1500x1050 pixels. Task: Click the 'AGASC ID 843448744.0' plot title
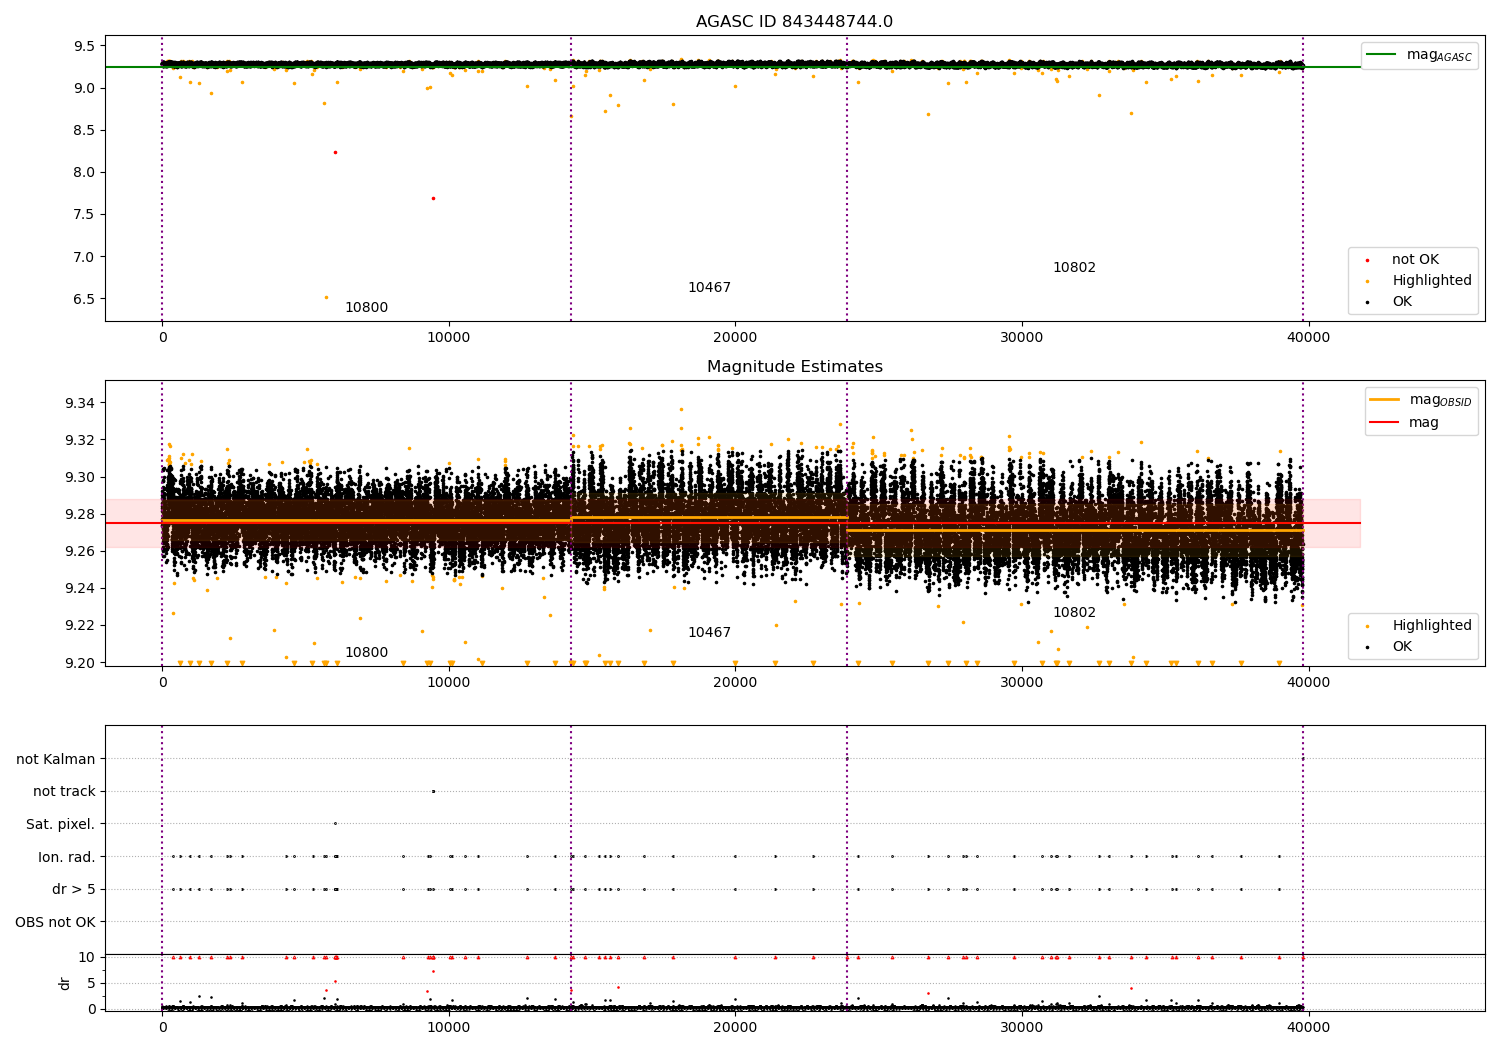click(794, 22)
